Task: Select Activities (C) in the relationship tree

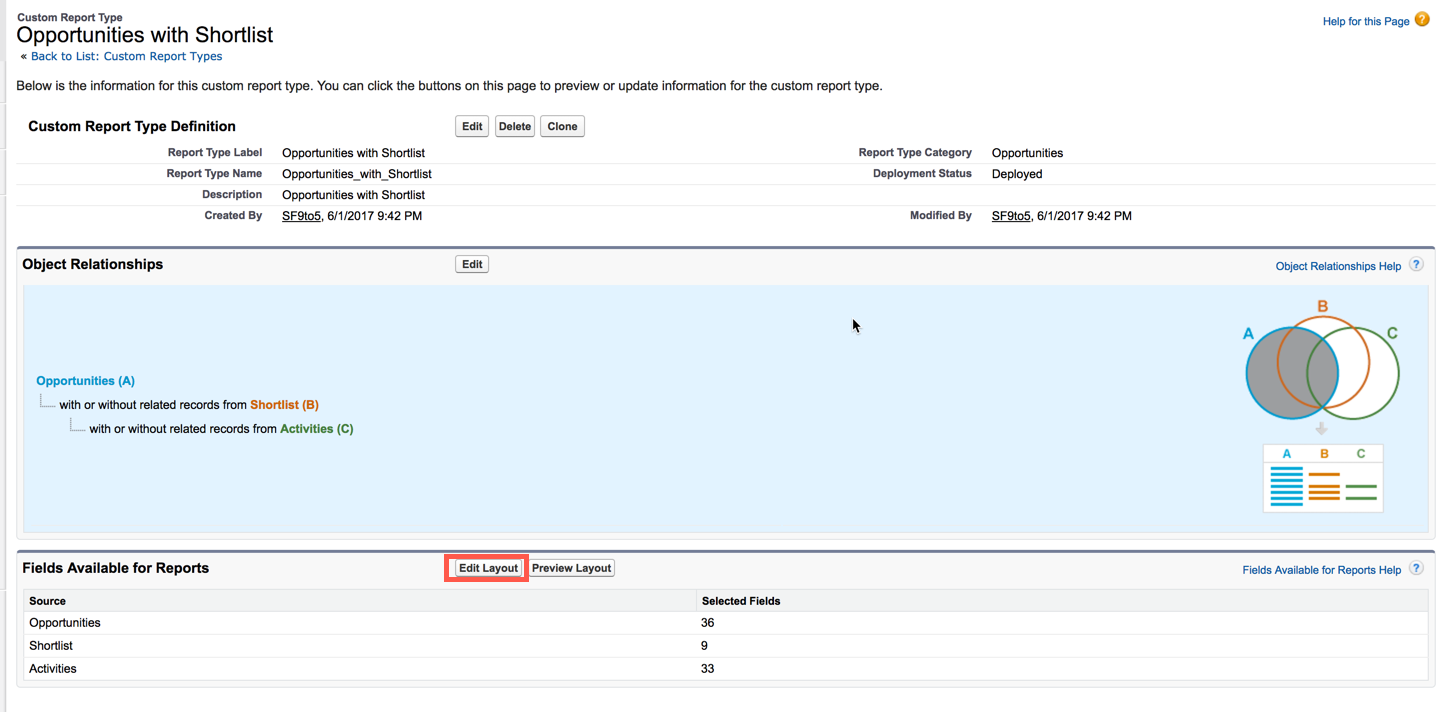Action: pos(316,429)
